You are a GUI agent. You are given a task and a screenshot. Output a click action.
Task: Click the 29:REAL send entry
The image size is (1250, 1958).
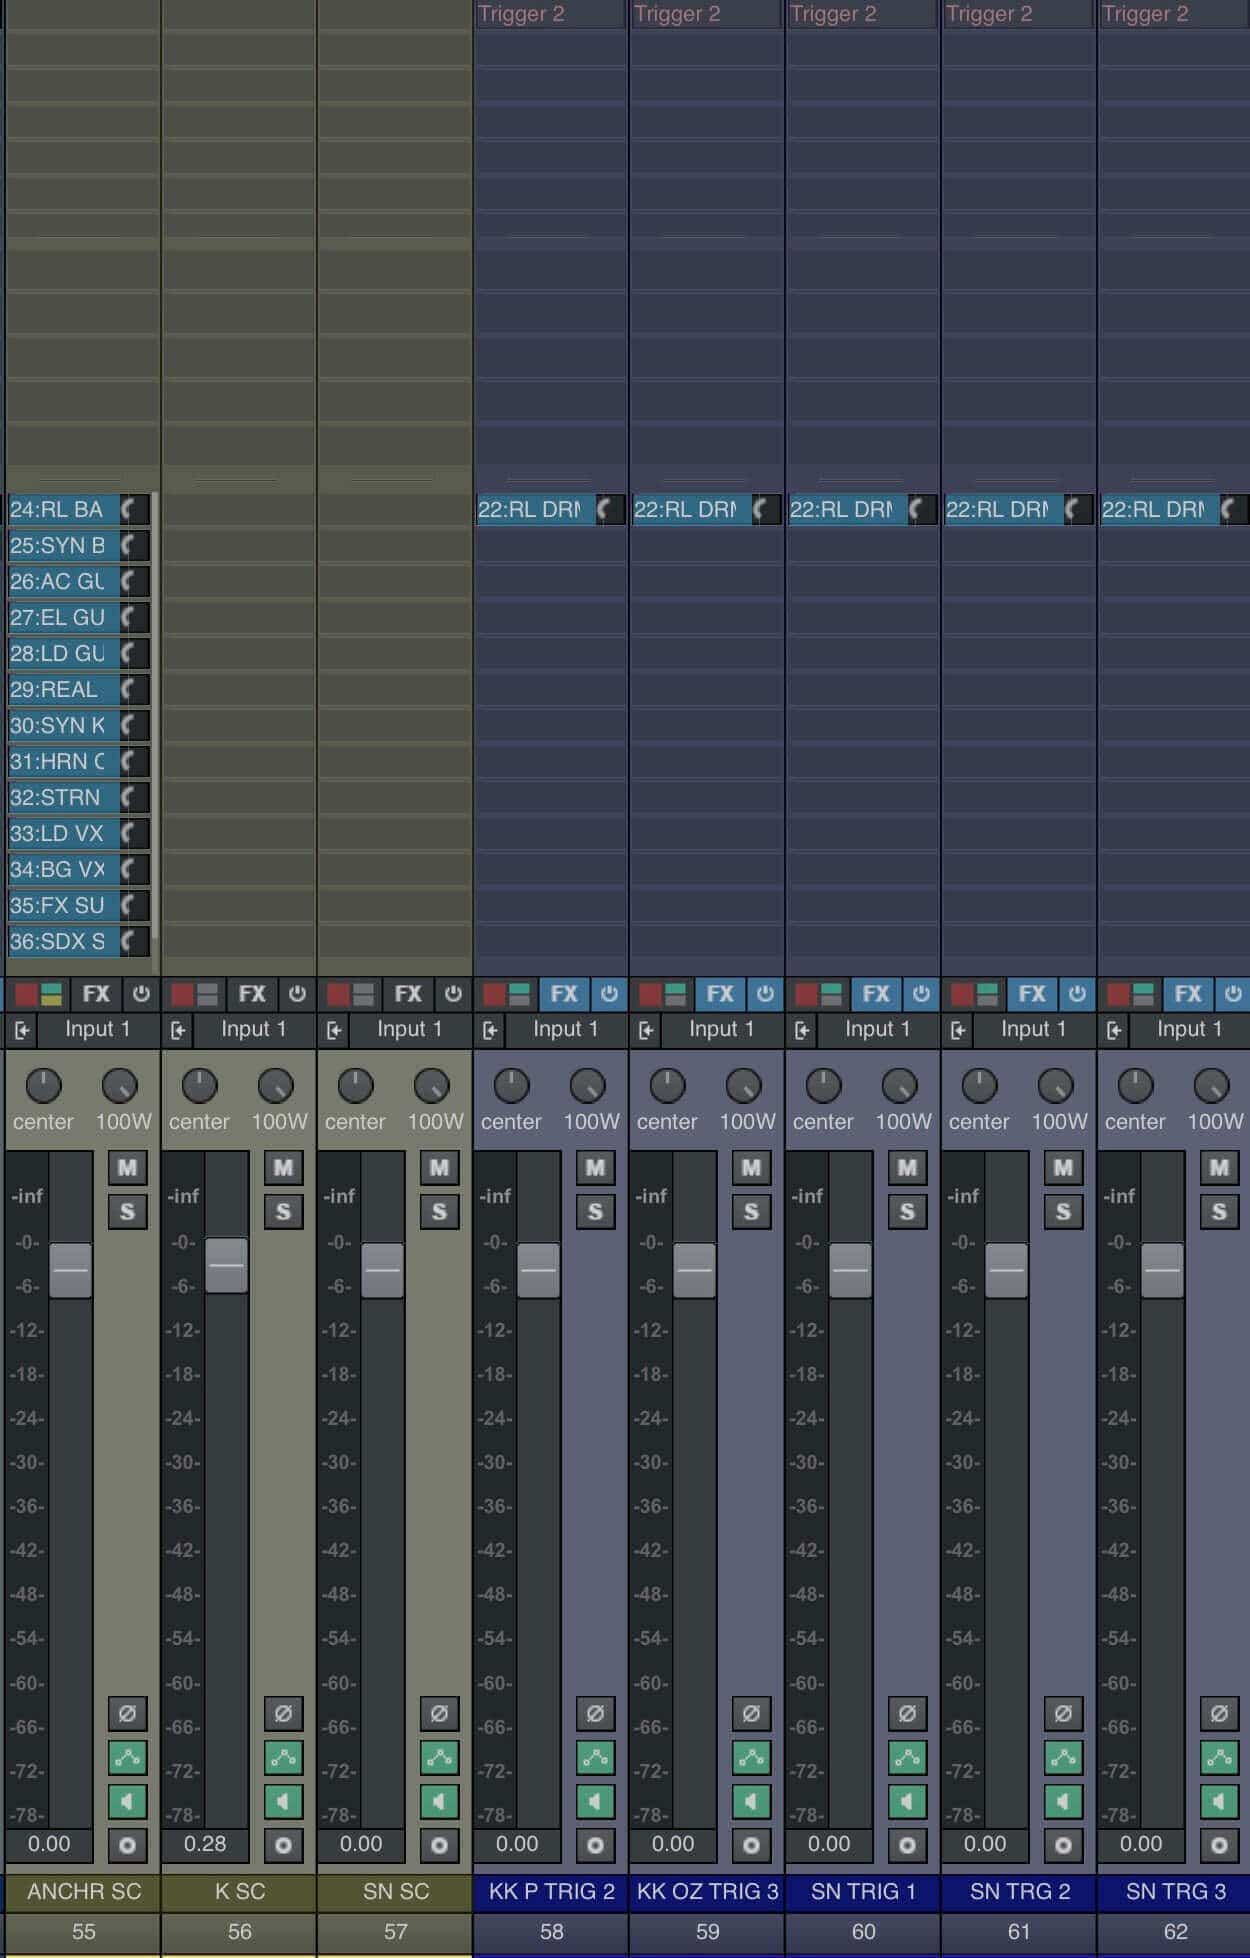tap(64, 689)
